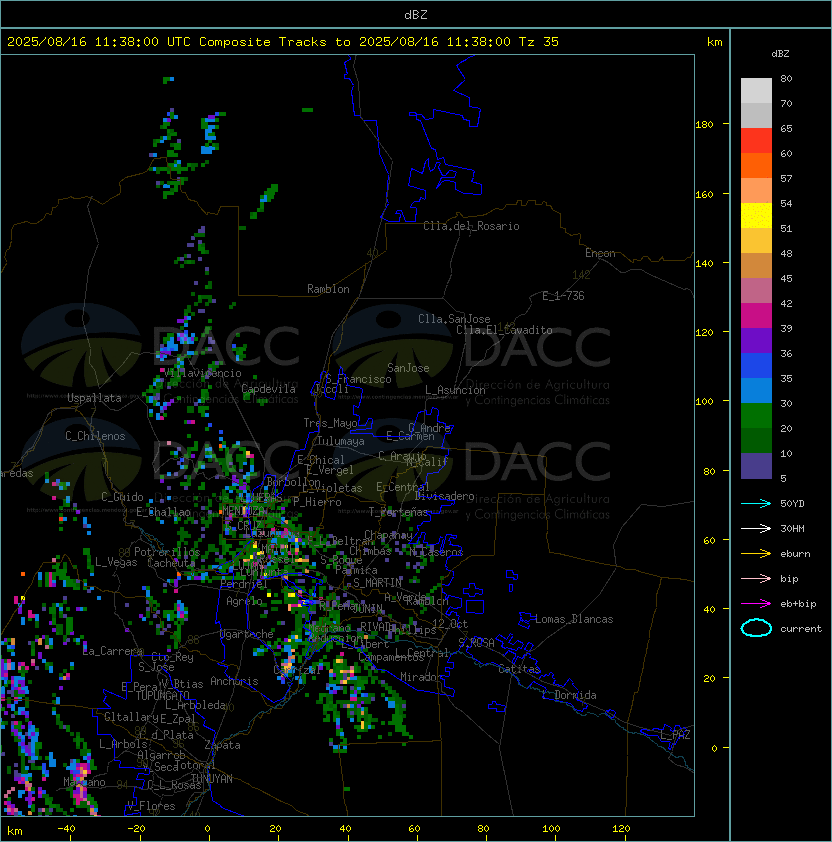The image size is (832, 842).
Task: Click the 'L_PAZ' map label
Action: click(x=675, y=735)
